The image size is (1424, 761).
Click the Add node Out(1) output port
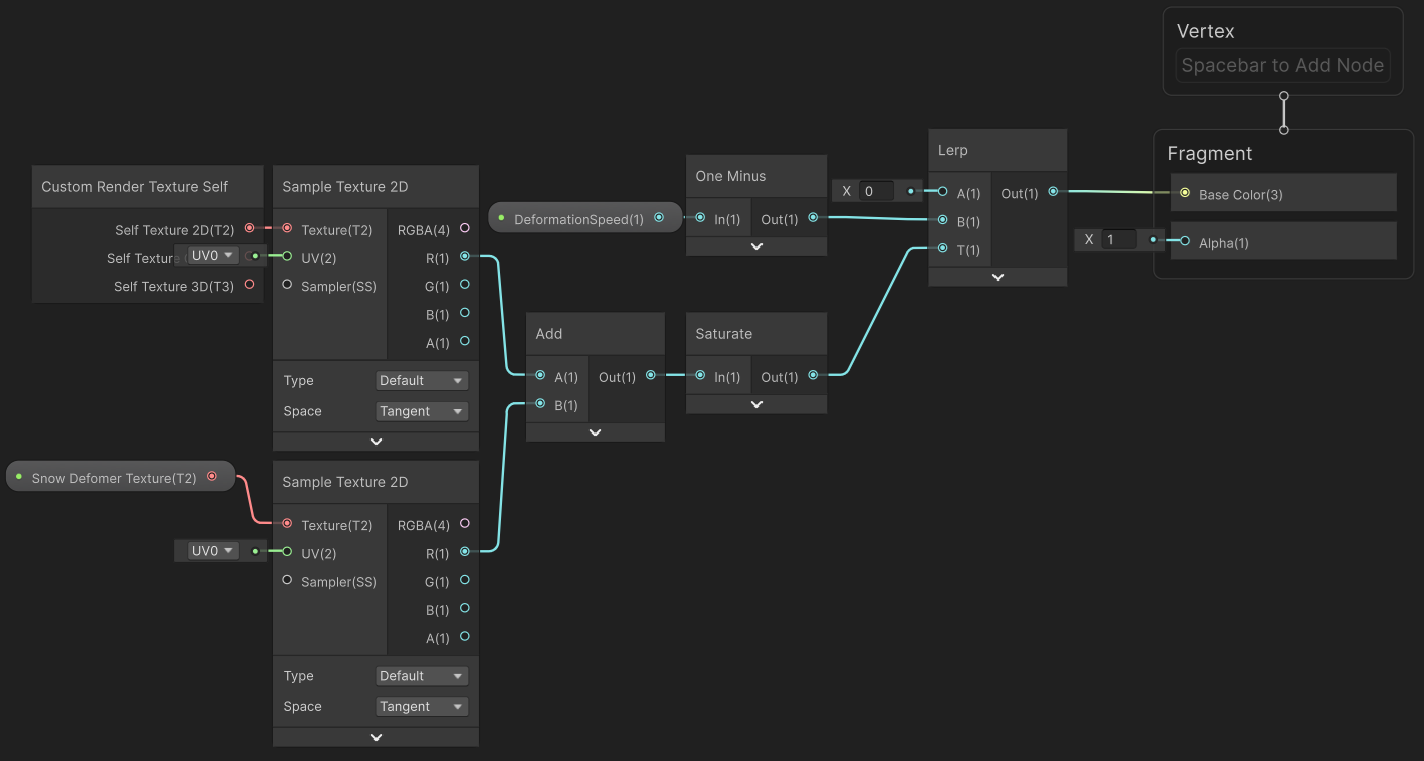tap(651, 376)
